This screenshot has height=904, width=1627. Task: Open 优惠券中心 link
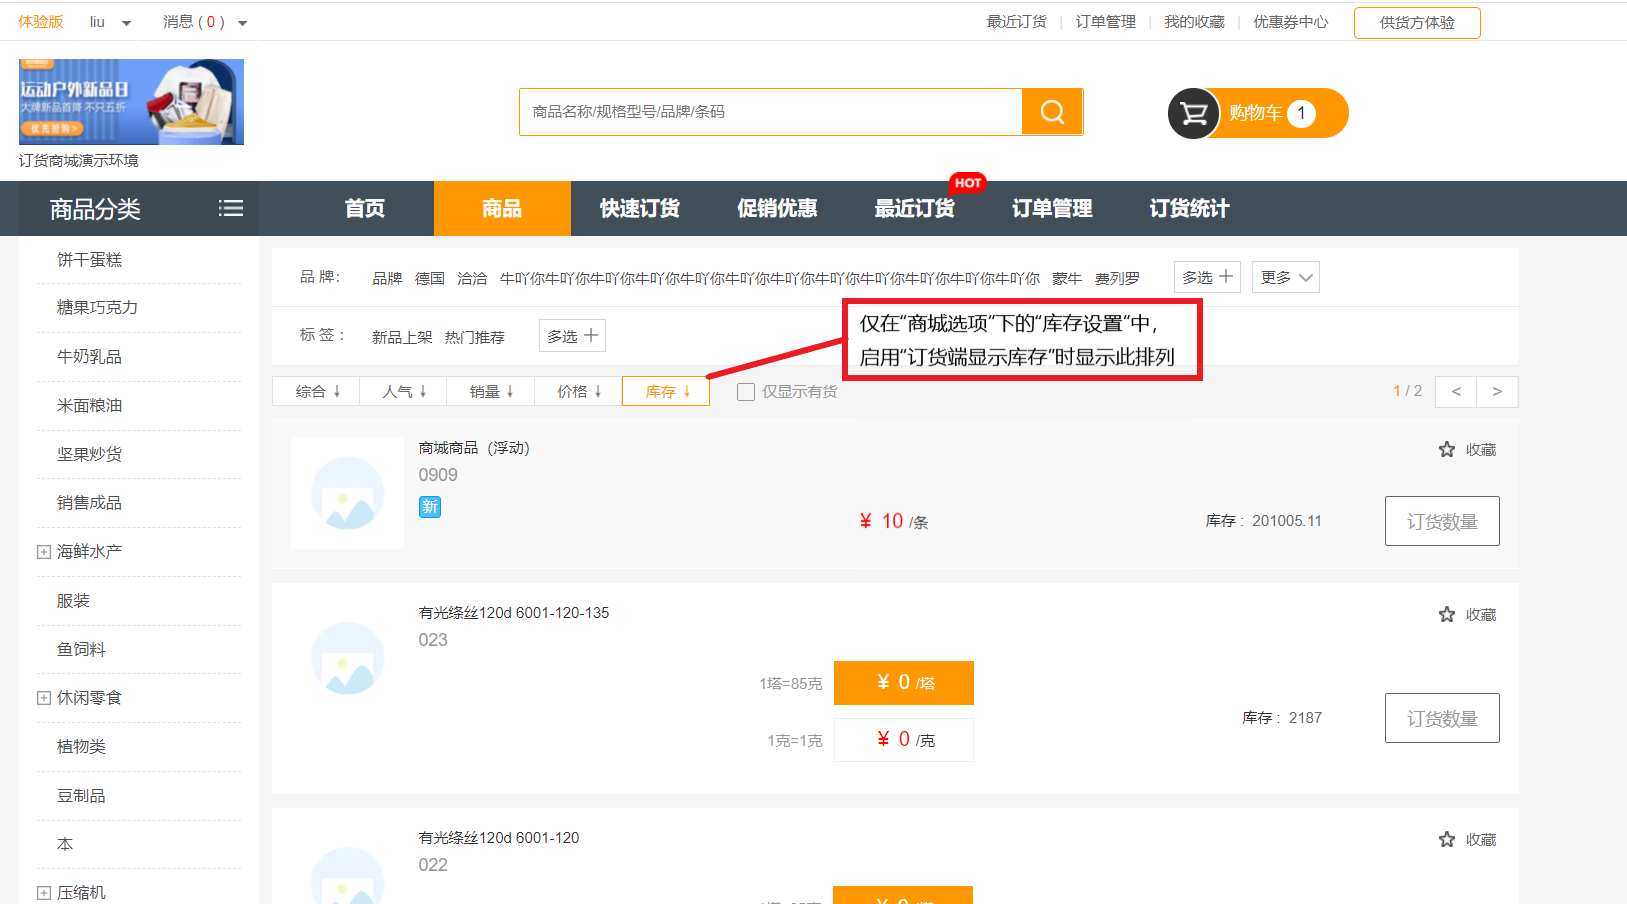(1291, 22)
